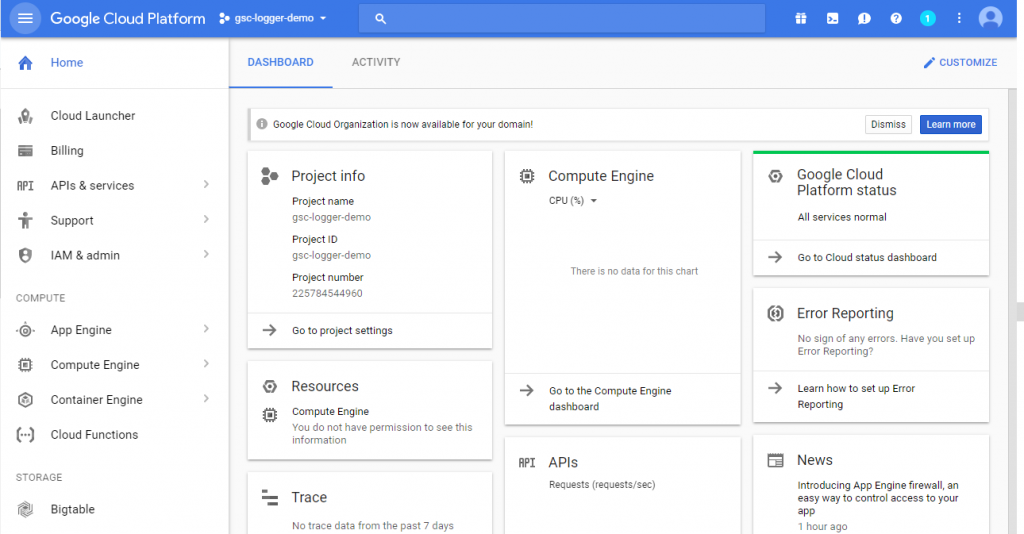Image resolution: width=1024 pixels, height=534 pixels.
Task: Open Cloud Functions in the sidebar
Action: pos(94,435)
